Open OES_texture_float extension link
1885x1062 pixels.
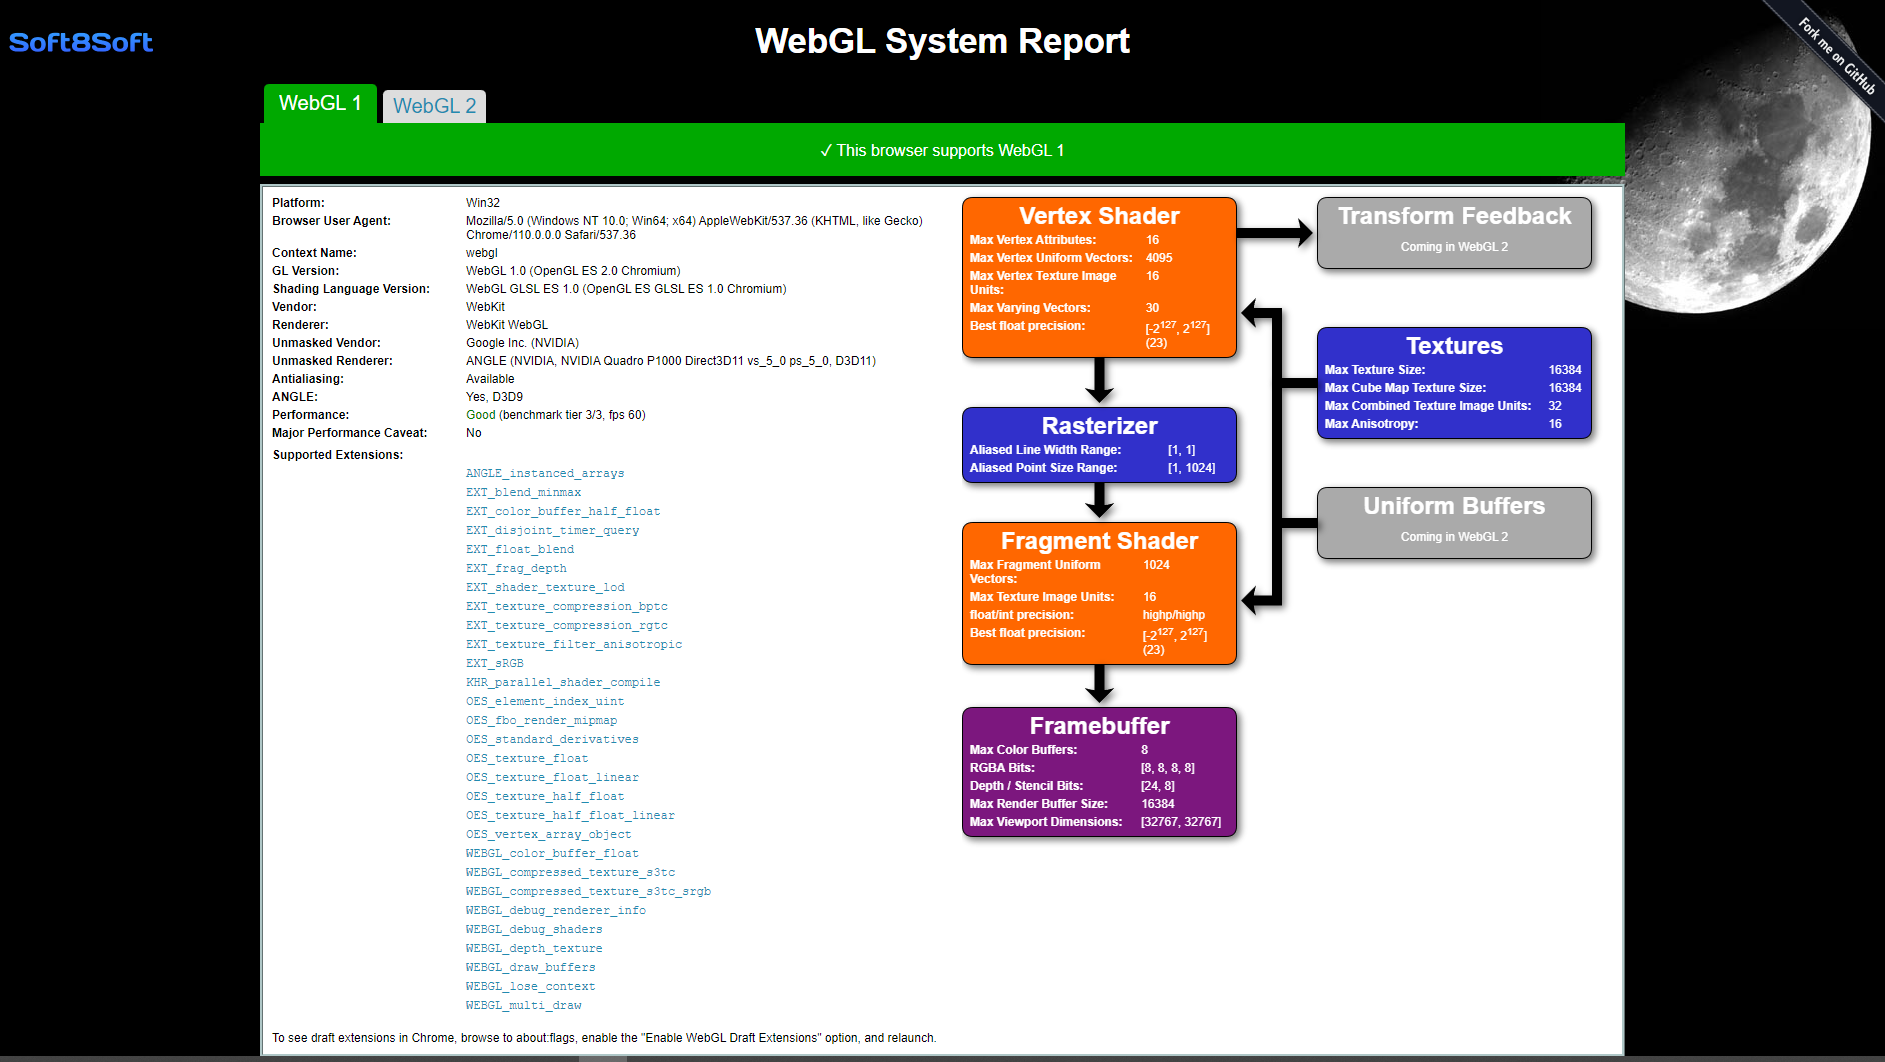coord(527,758)
